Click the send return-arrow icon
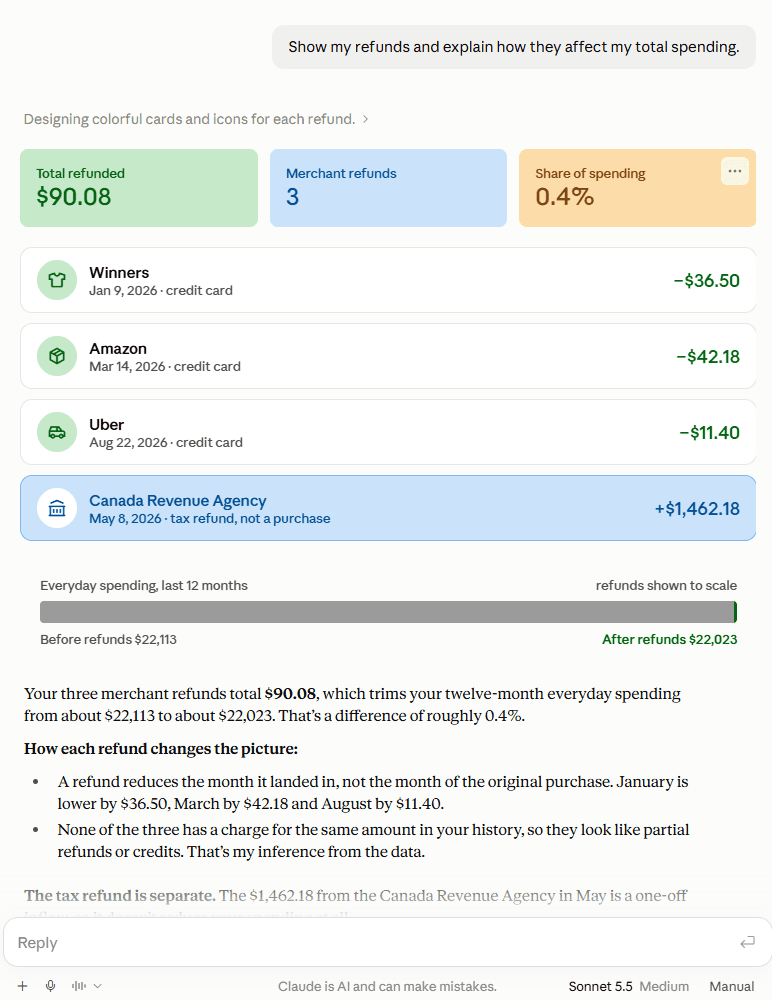This screenshot has height=1000, width=772. pos(747,942)
